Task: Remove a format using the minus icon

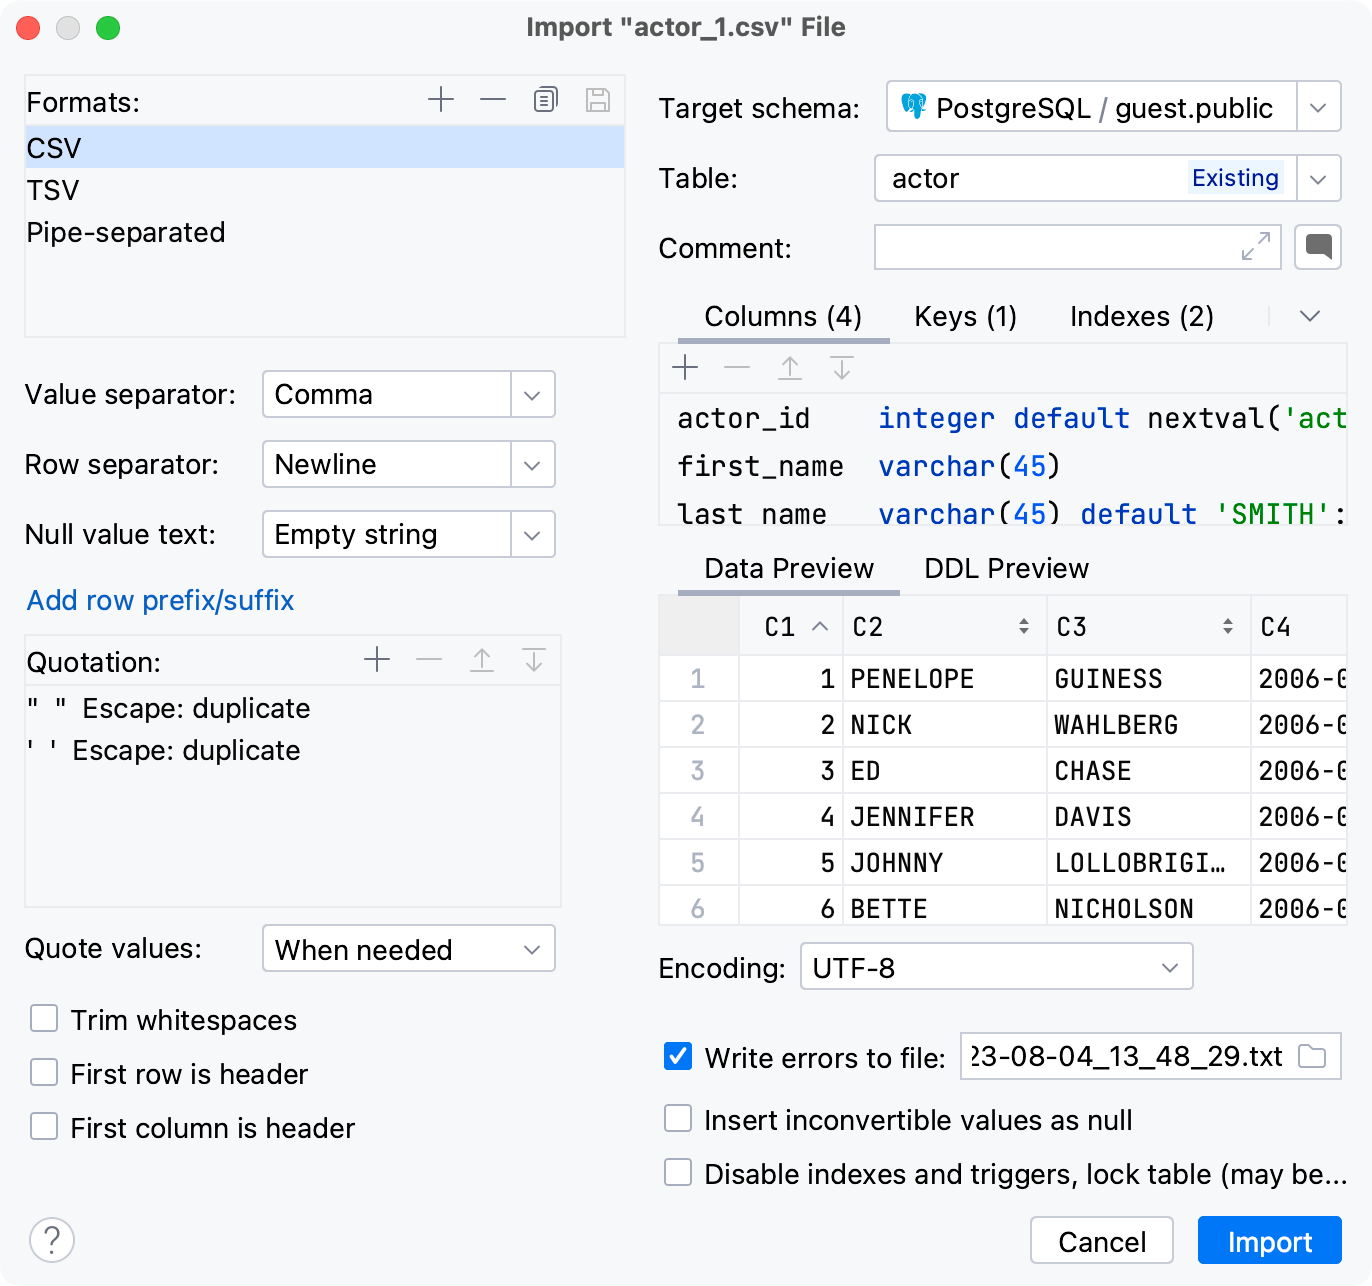Action: [x=492, y=100]
